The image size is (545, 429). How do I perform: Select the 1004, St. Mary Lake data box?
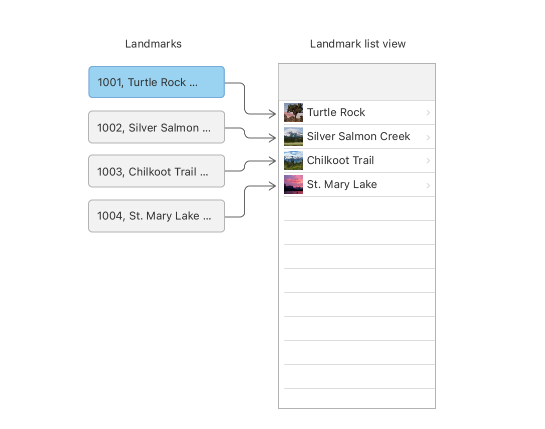tap(156, 216)
